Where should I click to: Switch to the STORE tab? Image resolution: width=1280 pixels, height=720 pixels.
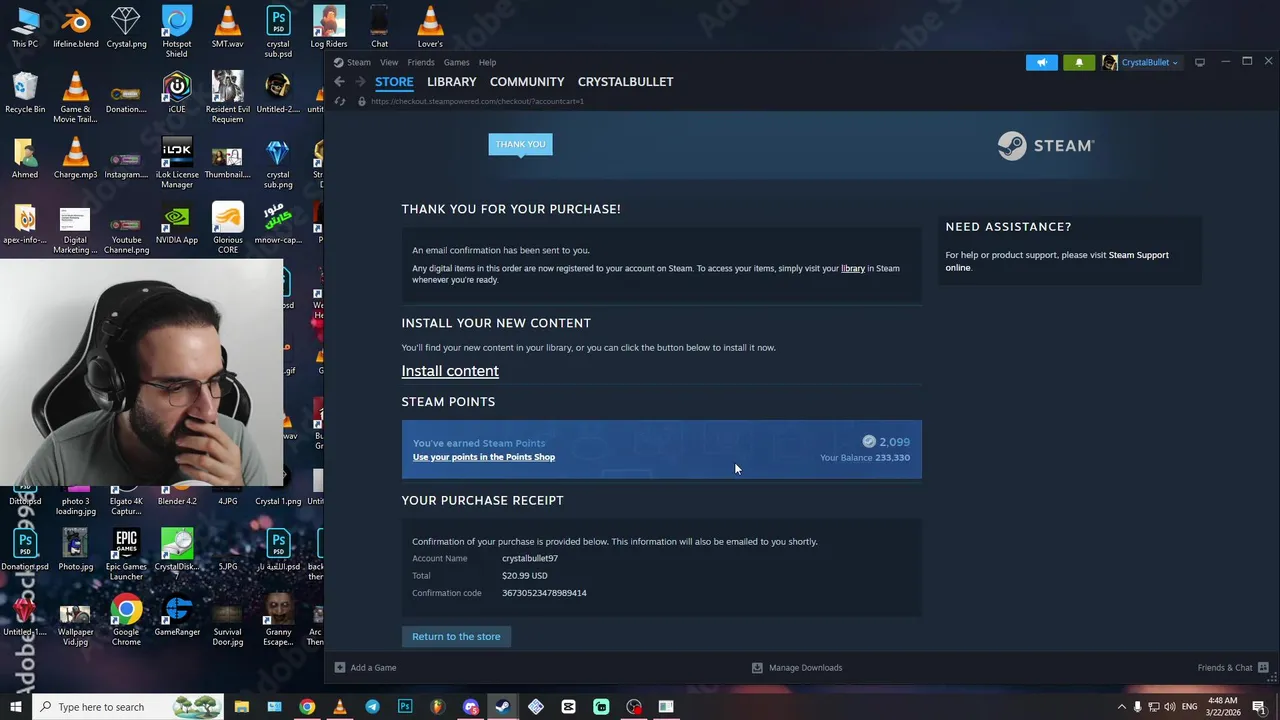pos(394,82)
